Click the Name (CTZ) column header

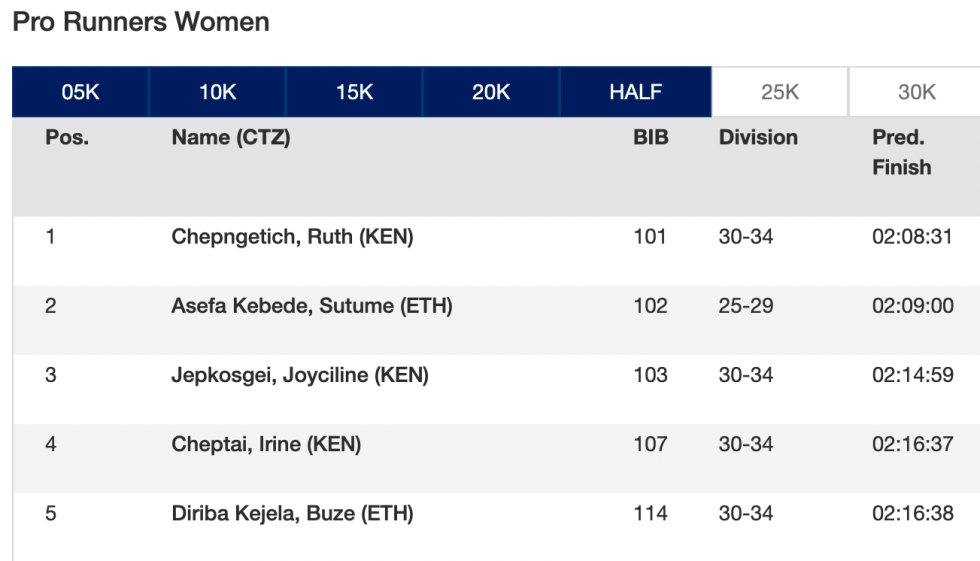click(231, 138)
